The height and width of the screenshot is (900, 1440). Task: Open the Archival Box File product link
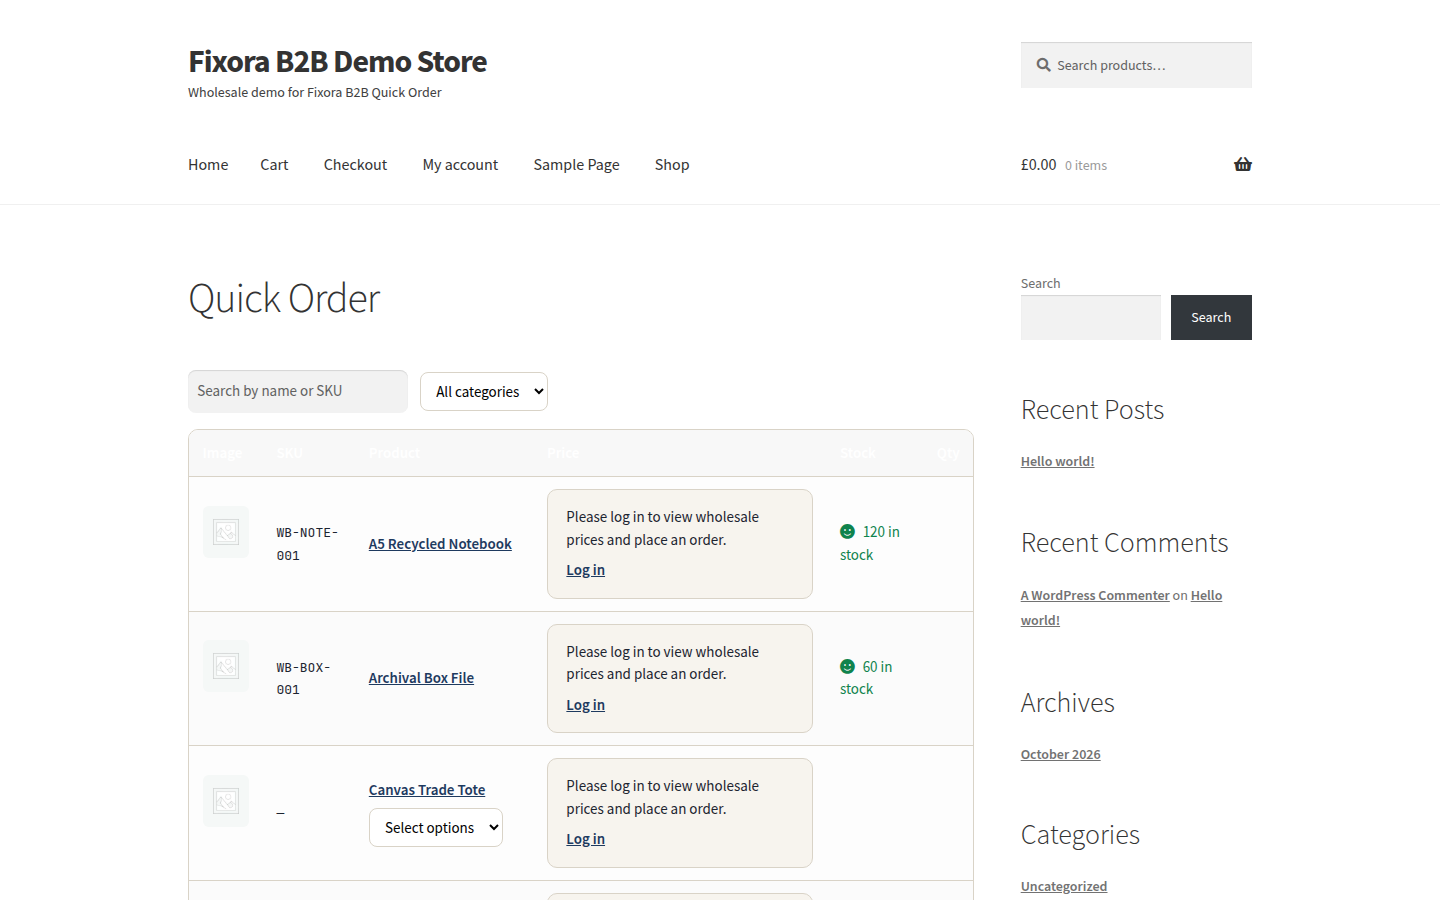421,678
